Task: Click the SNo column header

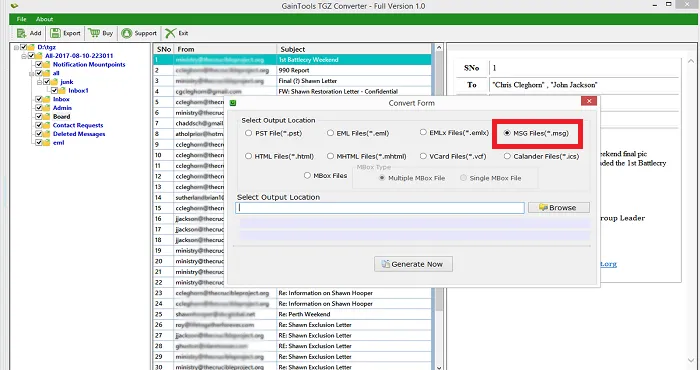Action: click(x=164, y=49)
